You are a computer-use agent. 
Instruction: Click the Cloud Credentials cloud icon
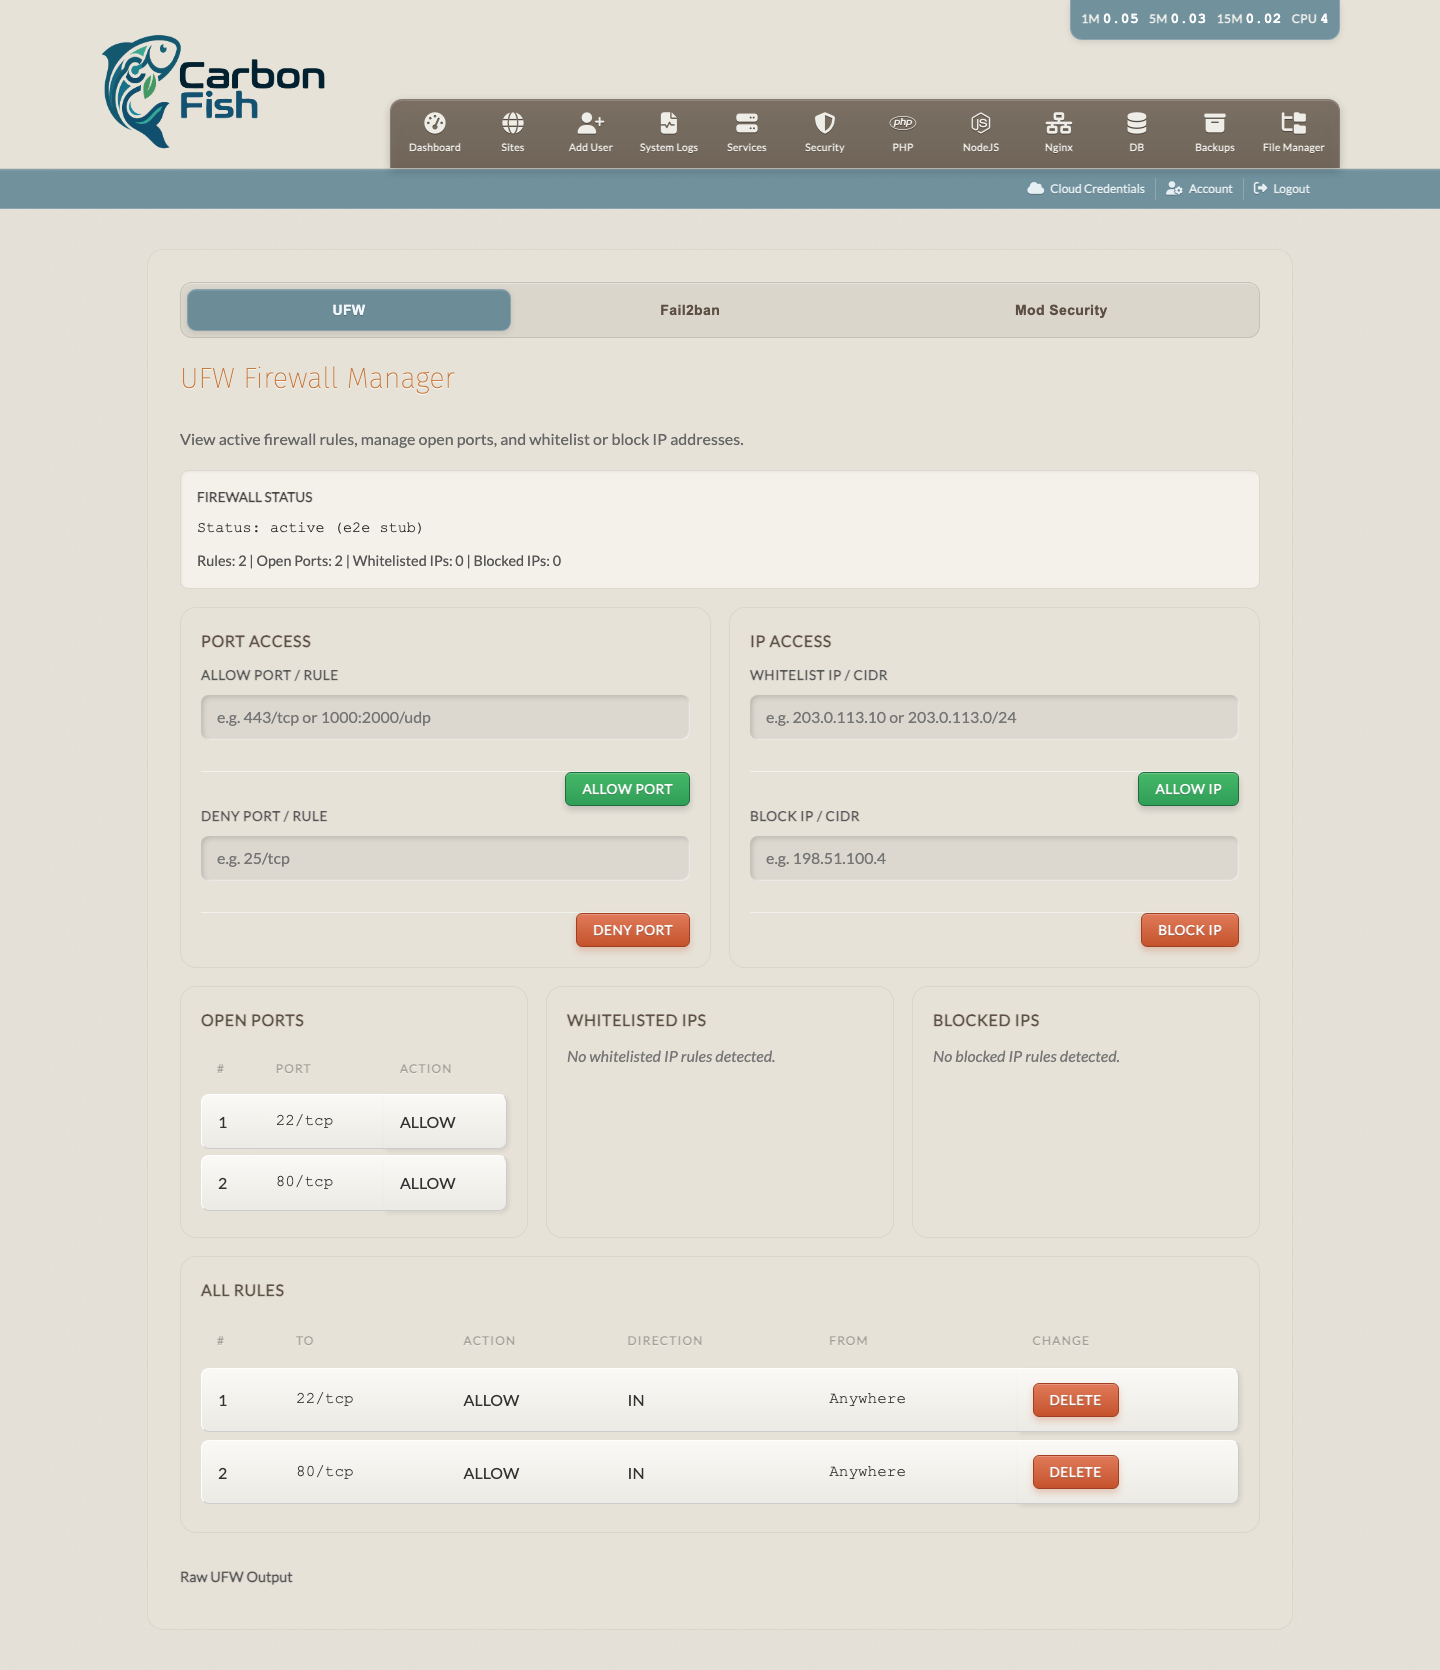[x=1036, y=188]
